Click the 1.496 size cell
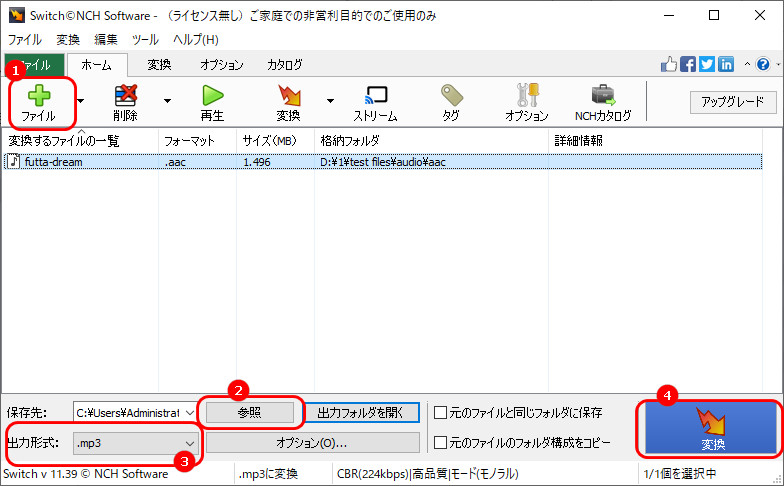 click(256, 162)
